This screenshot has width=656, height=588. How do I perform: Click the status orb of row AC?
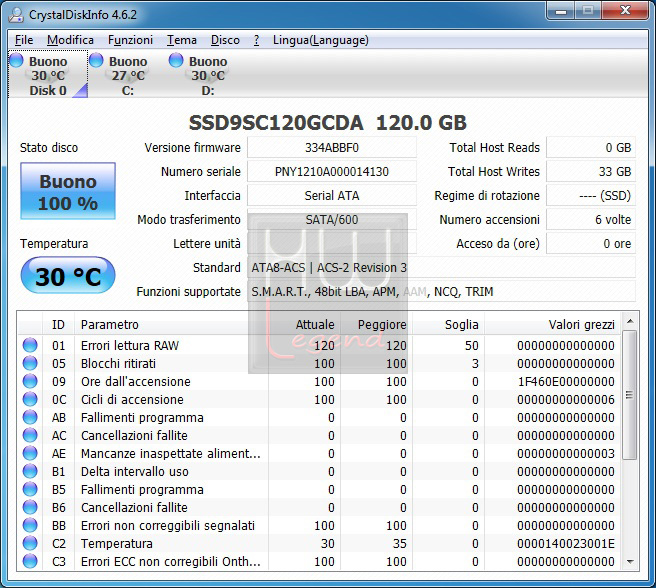point(30,435)
